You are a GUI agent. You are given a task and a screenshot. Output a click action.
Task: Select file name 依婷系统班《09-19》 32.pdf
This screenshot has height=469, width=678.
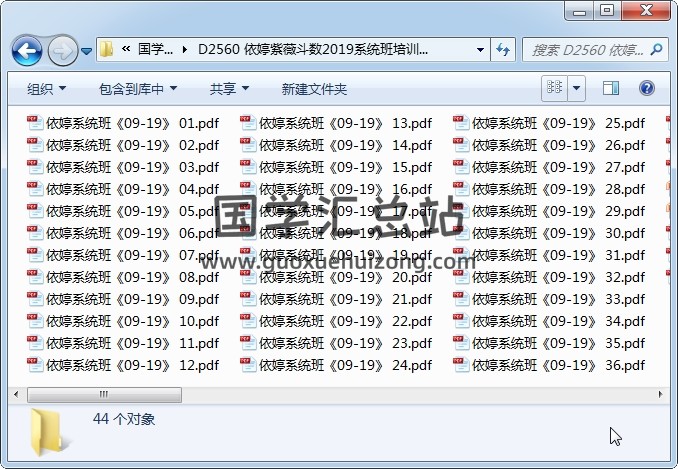click(x=559, y=277)
